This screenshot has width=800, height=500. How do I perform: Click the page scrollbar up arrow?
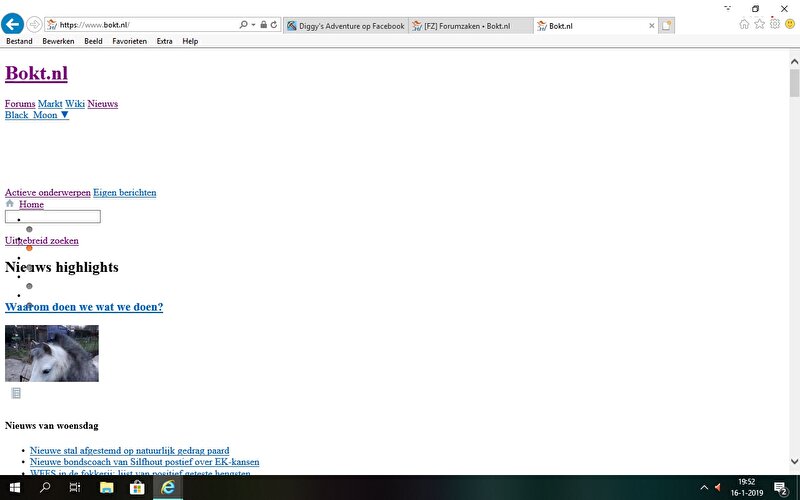pos(794,61)
